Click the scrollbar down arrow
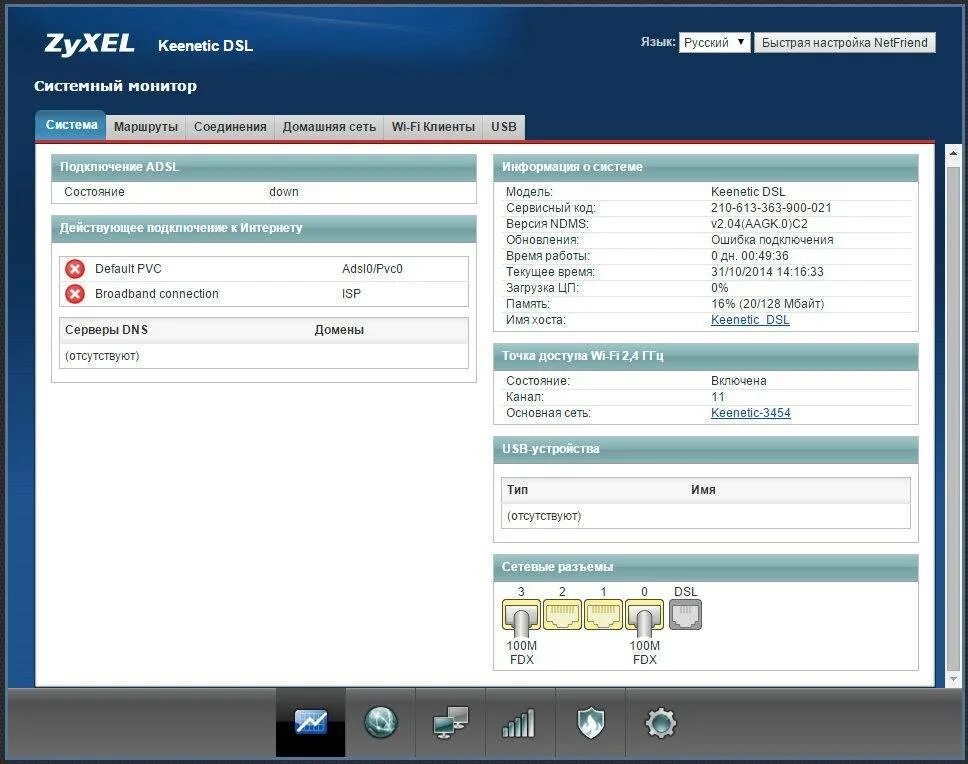The height and width of the screenshot is (764, 968). click(x=953, y=679)
